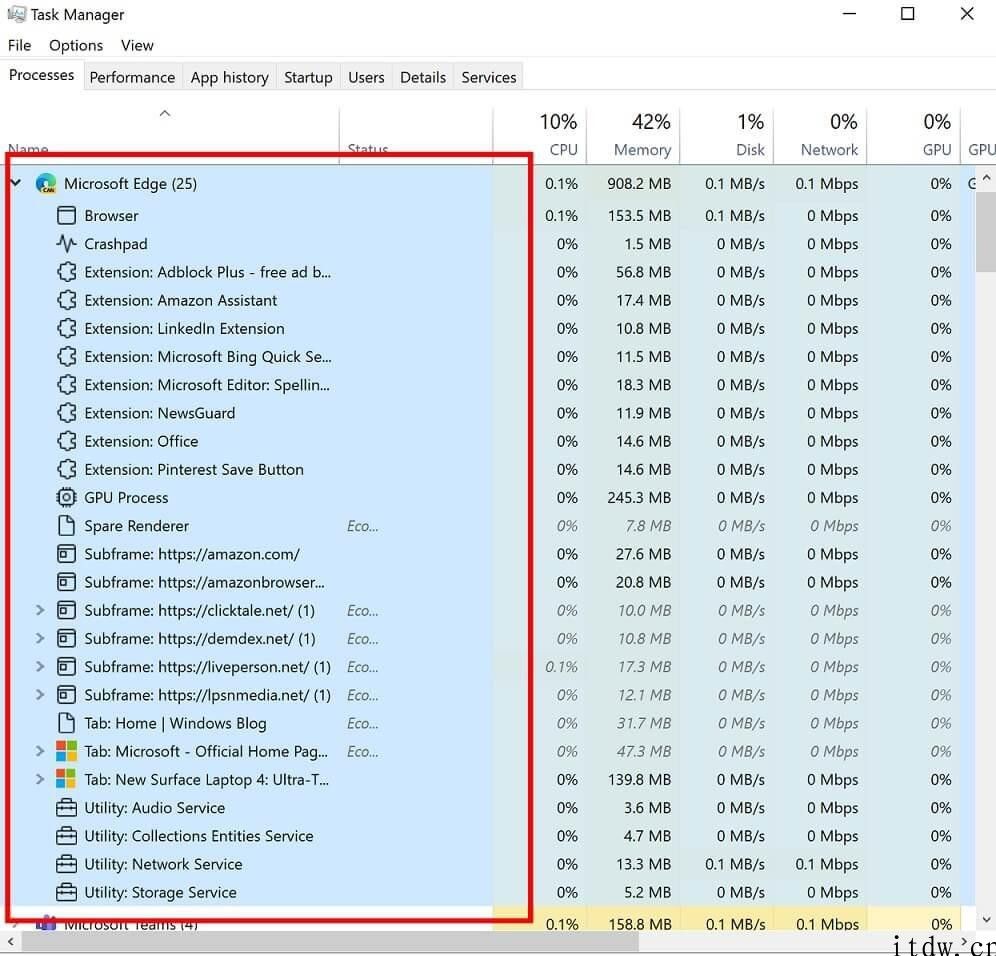
Task: Select the Spare Renderer row text
Action: (x=137, y=525)
